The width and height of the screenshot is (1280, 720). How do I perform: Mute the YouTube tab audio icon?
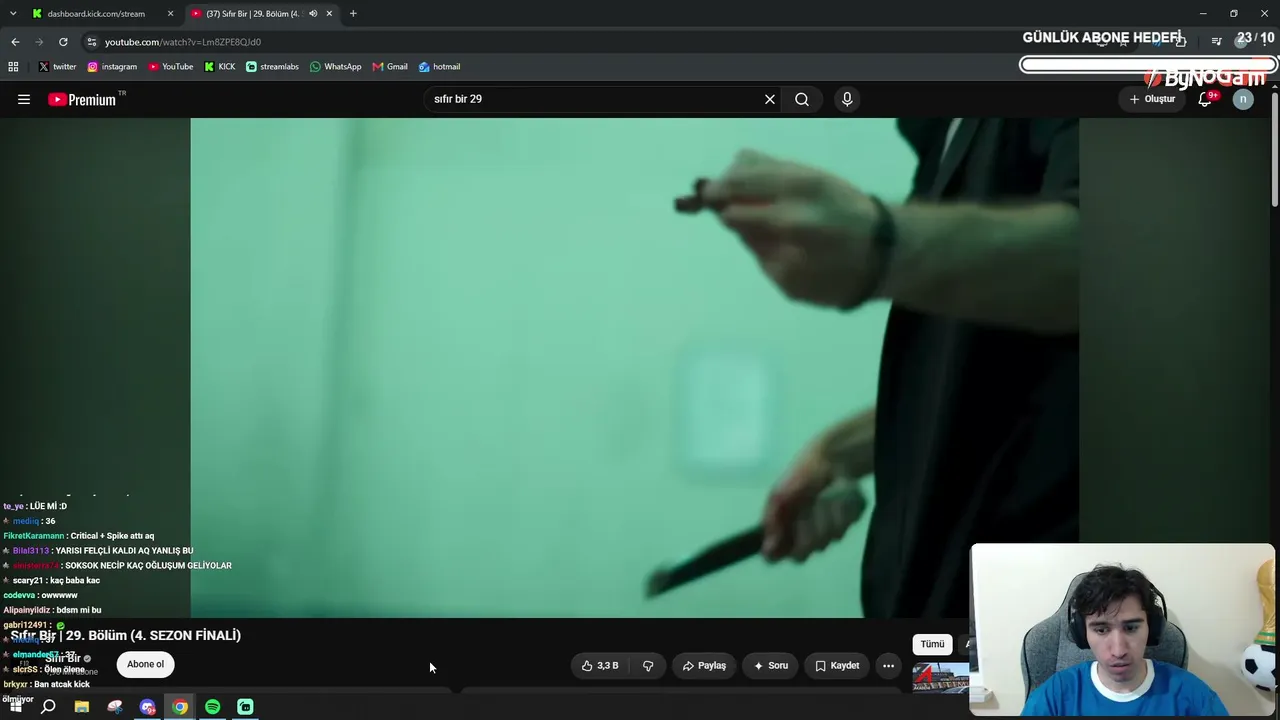point(313,14)
